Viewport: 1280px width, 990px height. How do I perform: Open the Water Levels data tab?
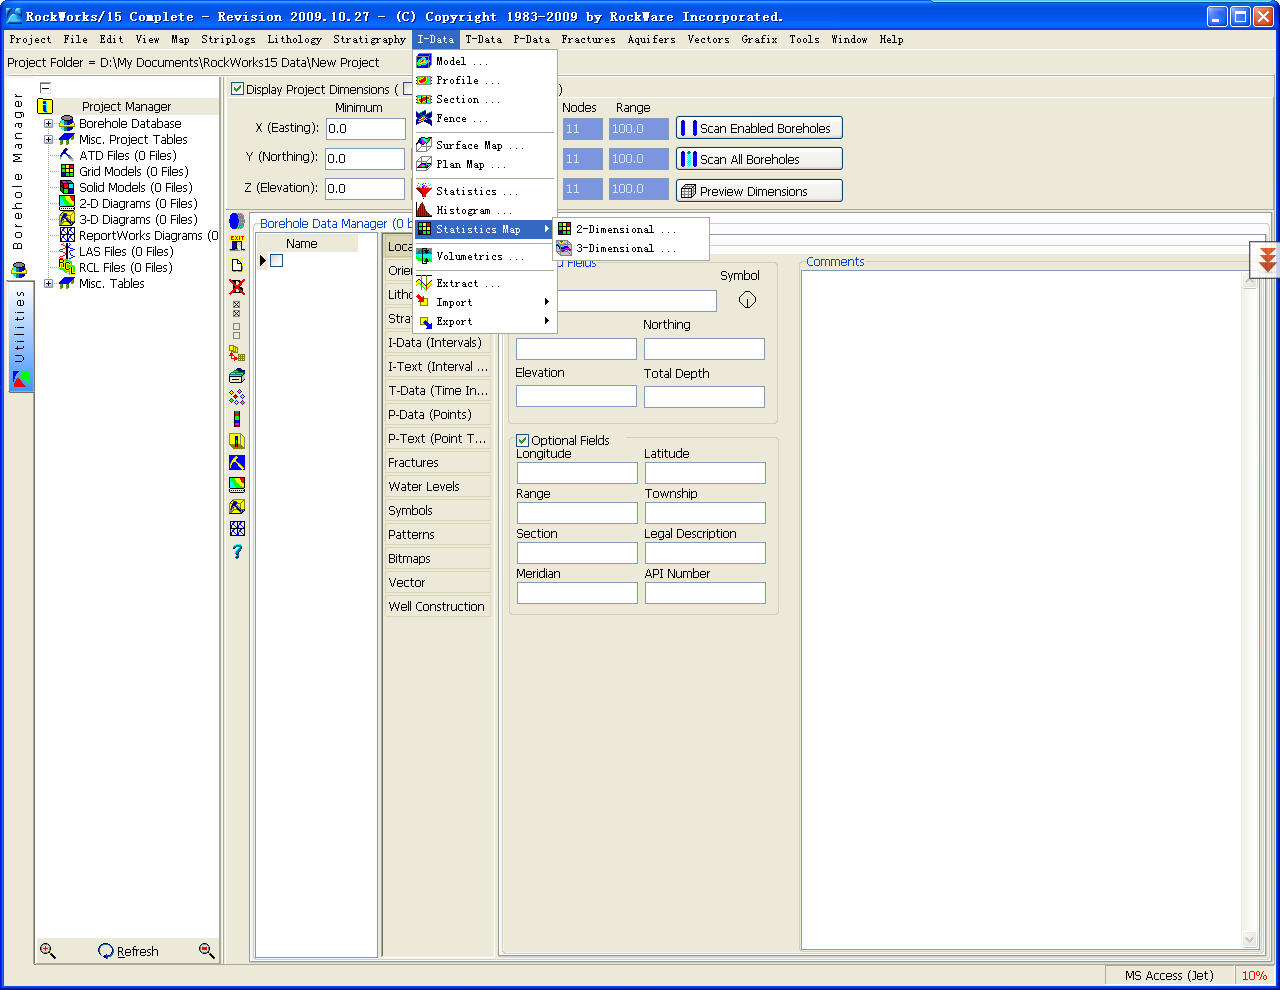pyautogui.click(x=437, y=486)
